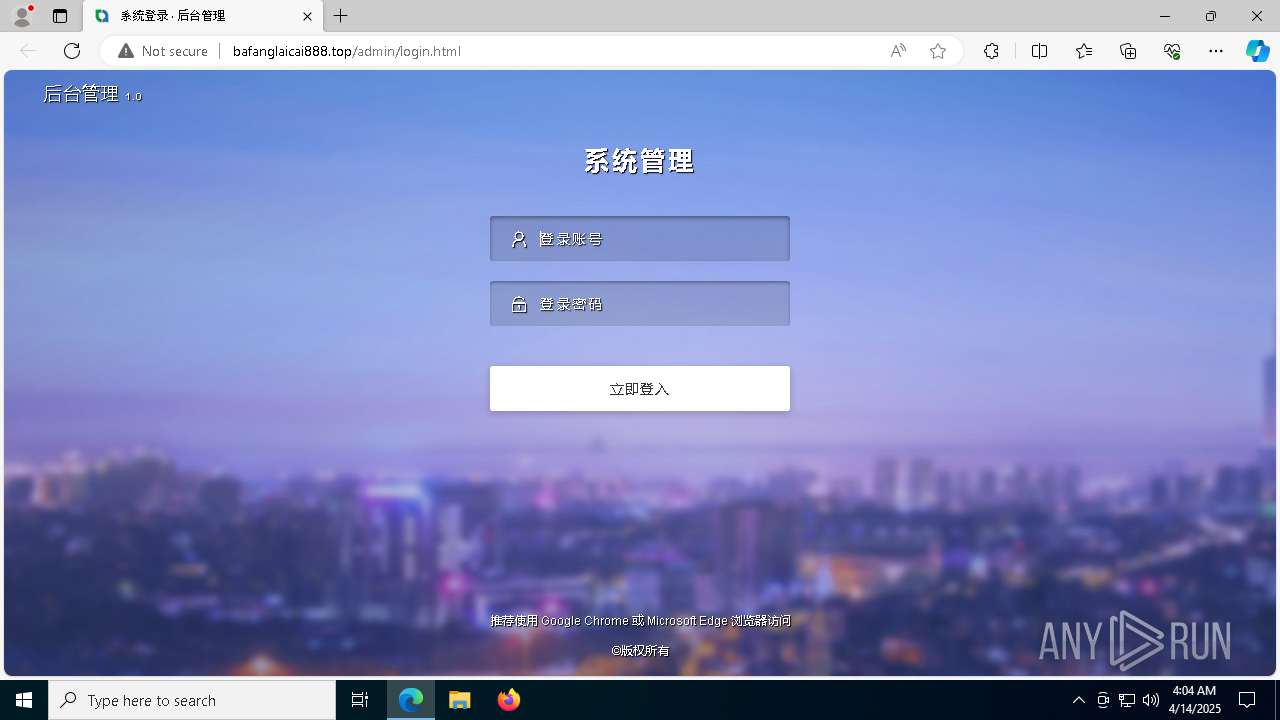Viewport: 1280px width, 720px height.
Task: Refresh the page
Action: coord(72,51)
